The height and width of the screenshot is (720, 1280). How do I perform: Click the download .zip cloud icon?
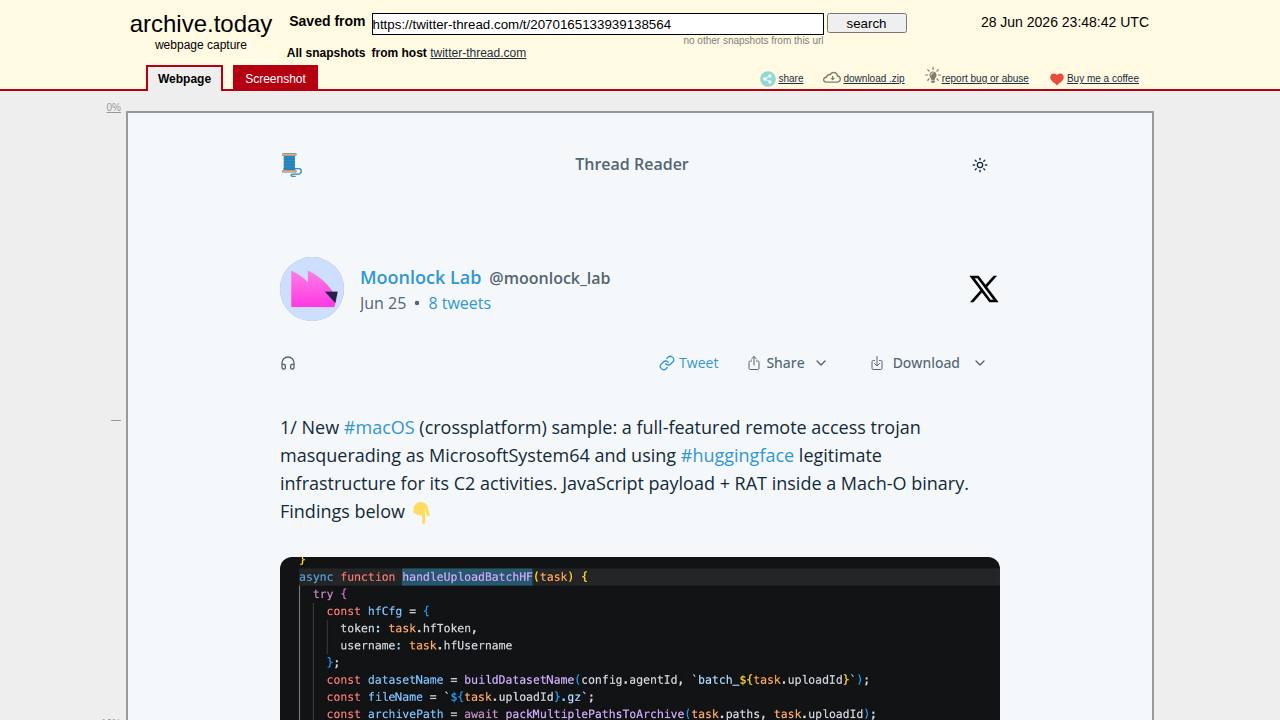pyautogui.click(x=832, y=78)
